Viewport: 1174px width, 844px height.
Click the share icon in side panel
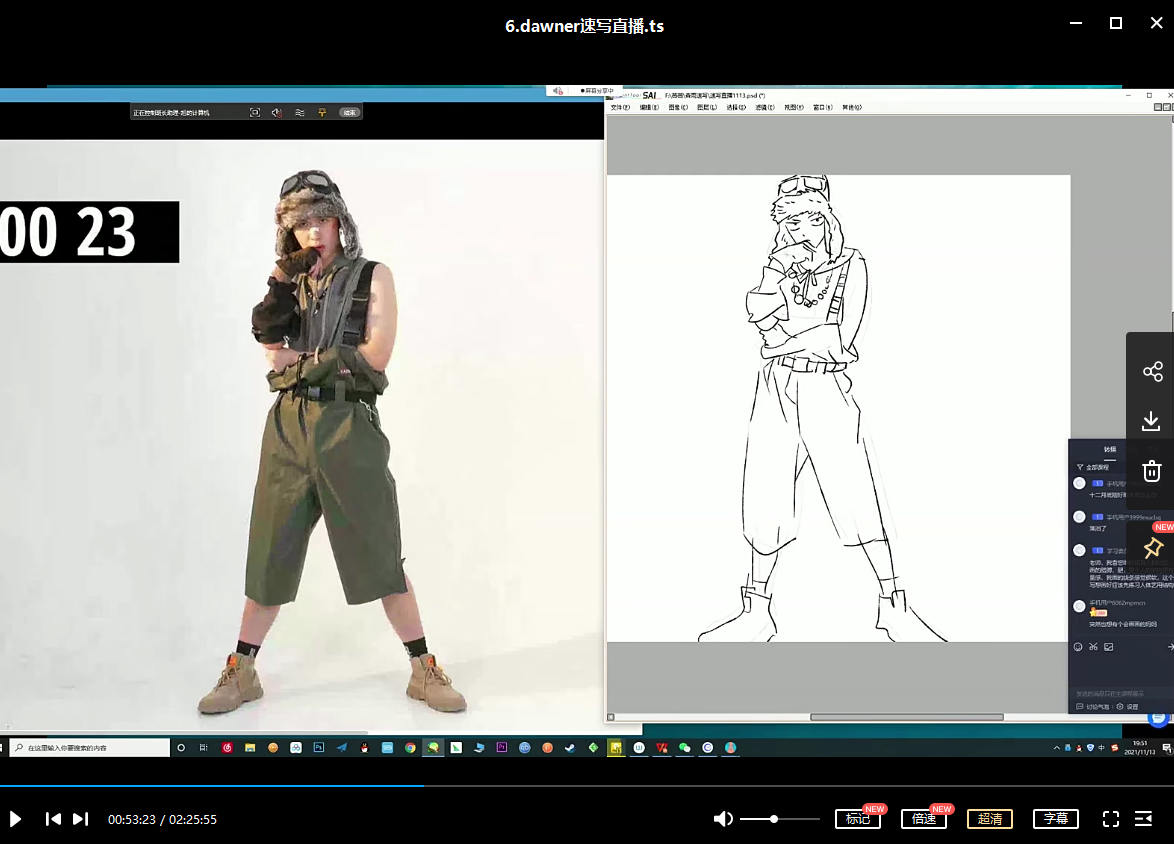tap(1152, 371)
